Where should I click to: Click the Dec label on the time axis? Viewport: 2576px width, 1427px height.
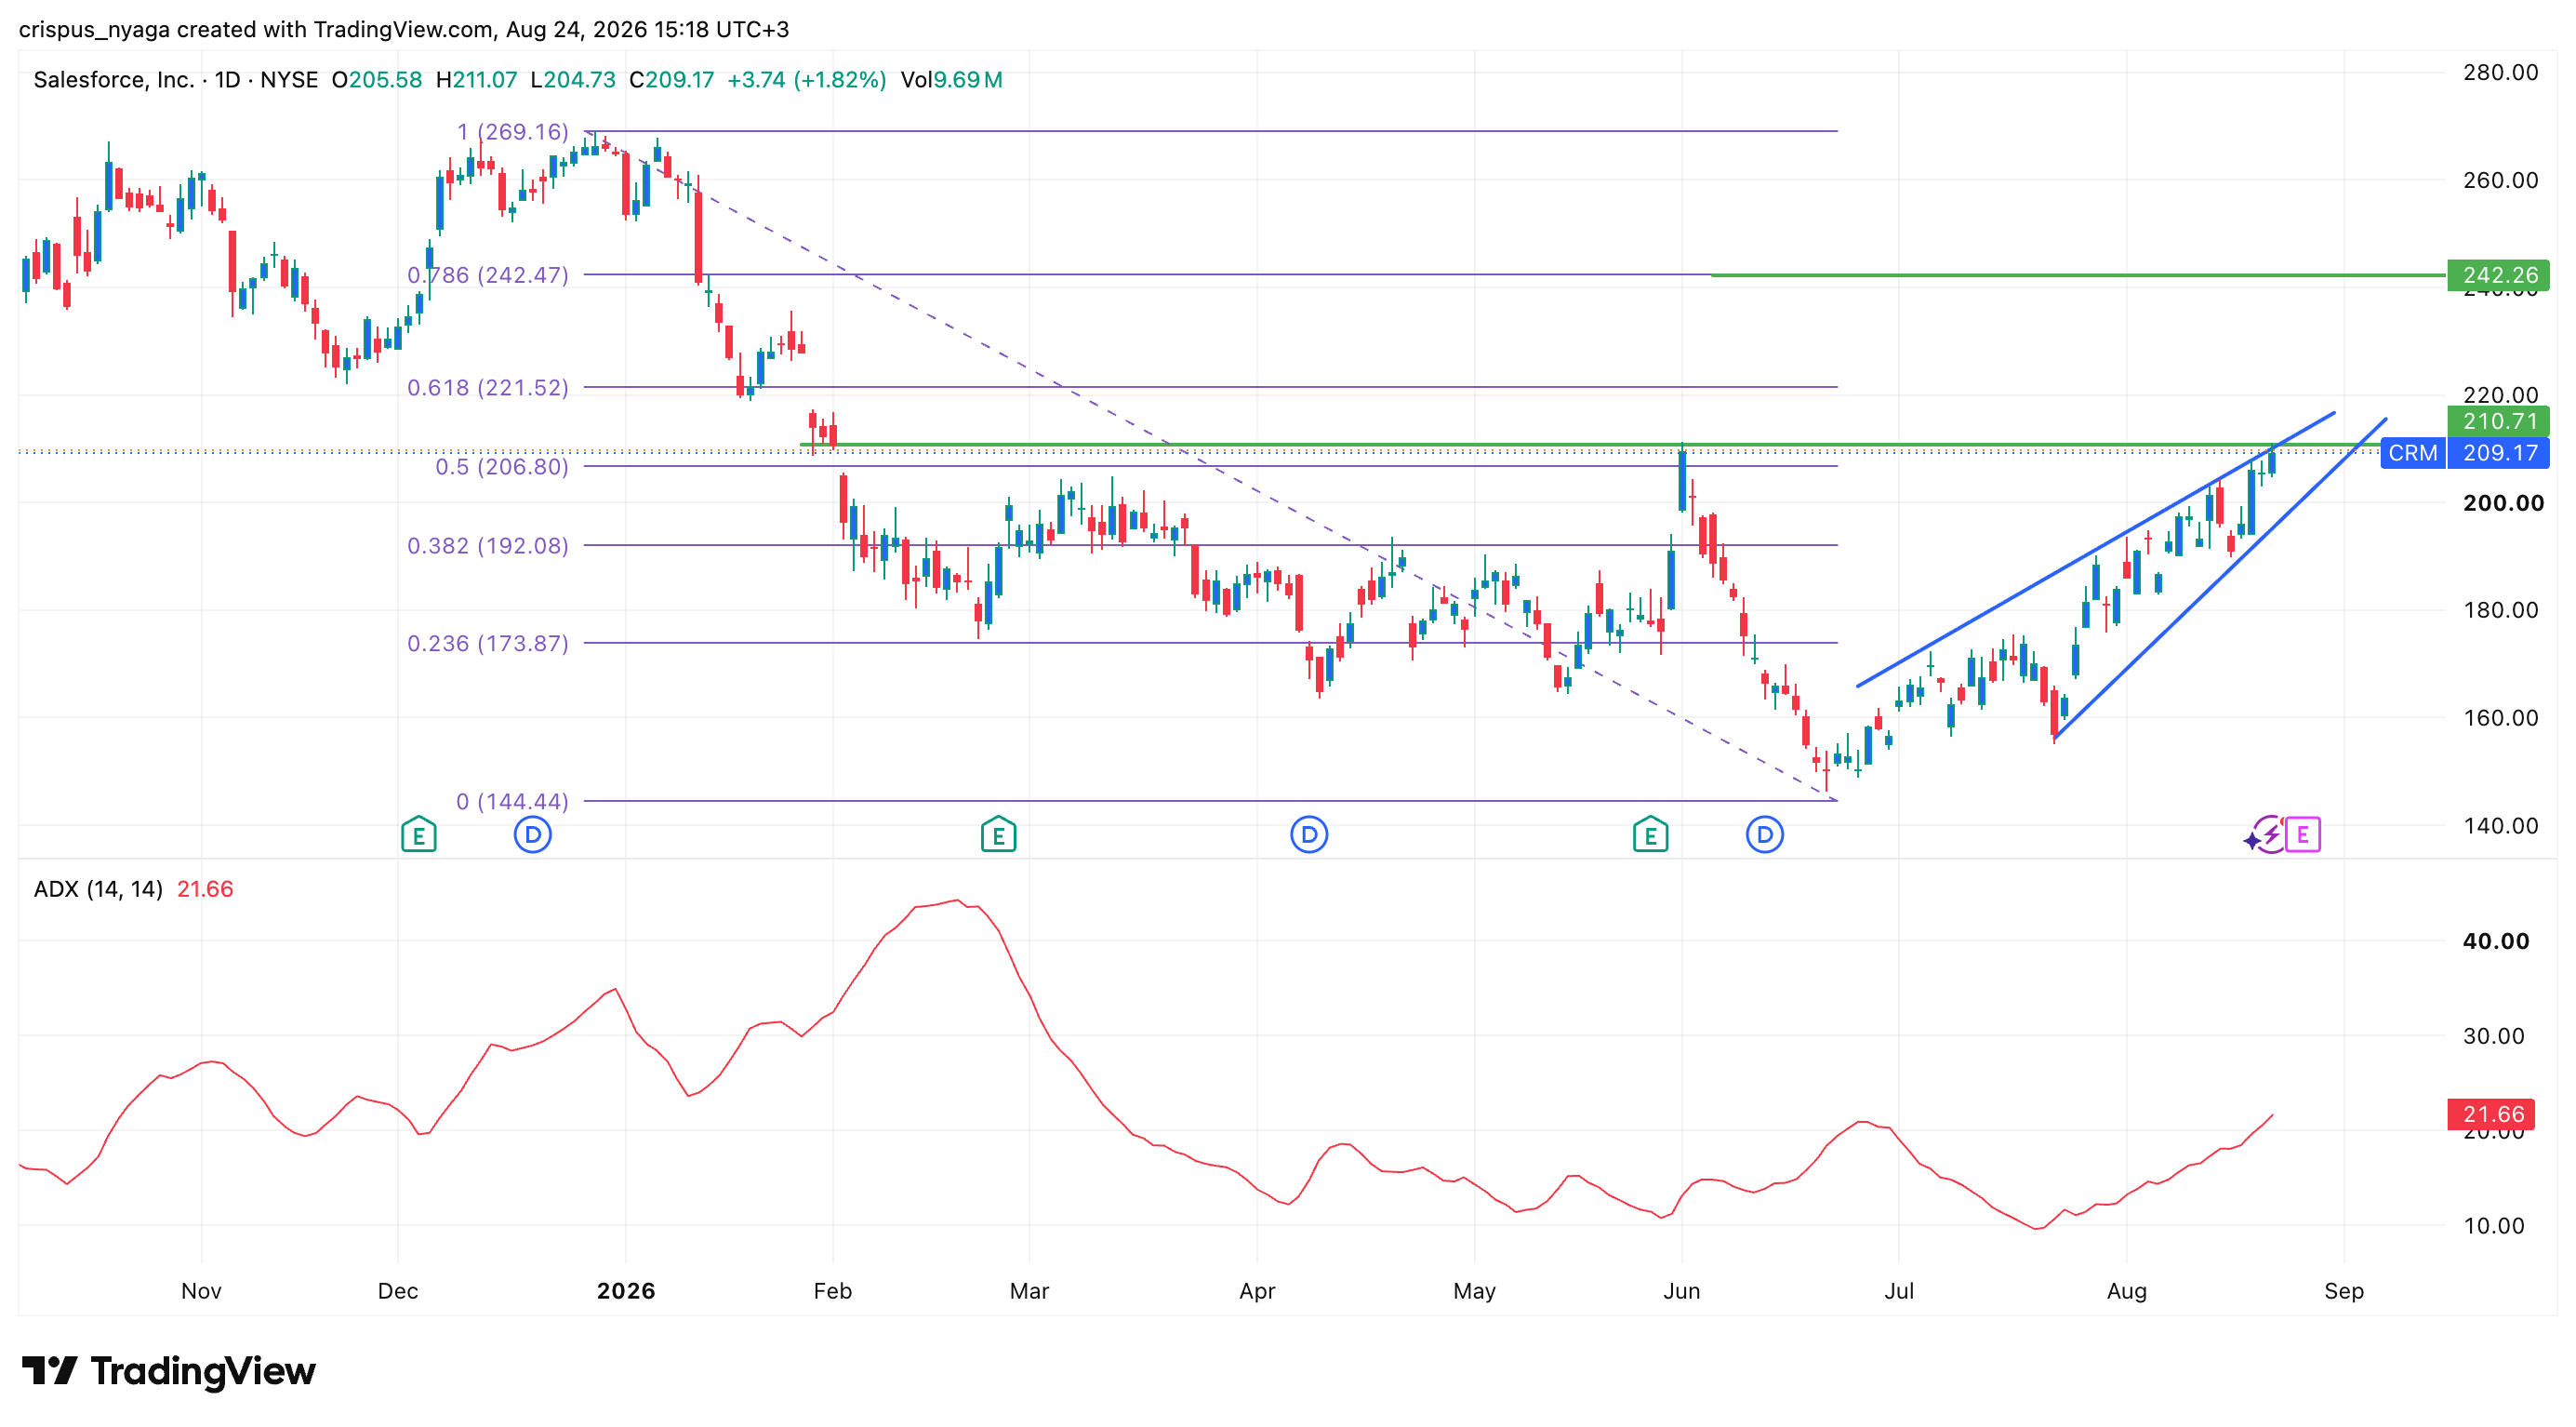click(x=398, y=1291)
